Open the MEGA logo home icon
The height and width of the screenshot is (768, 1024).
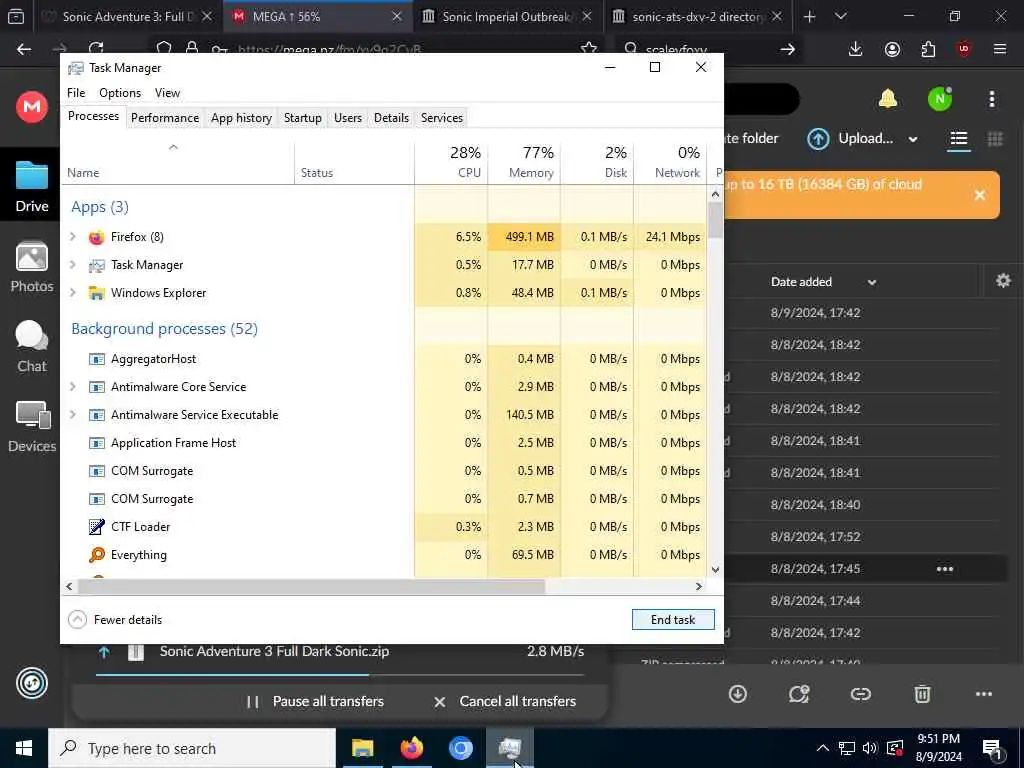[x=31, y=106]
